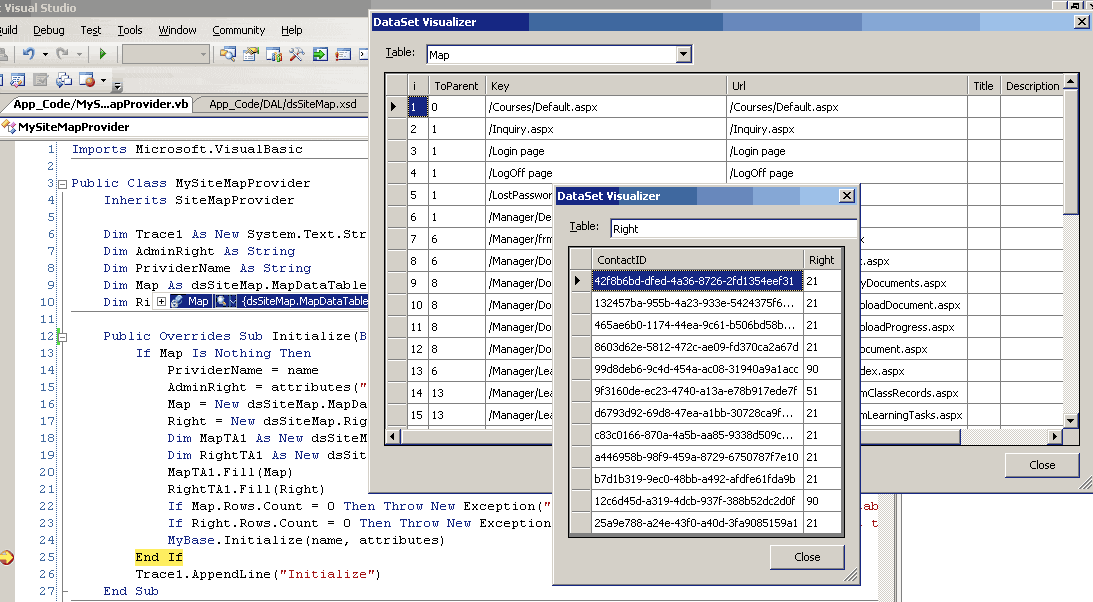This screenshot has height=602, width=1093.
Task: Open the Debug menu
Action: coord(49,30)
